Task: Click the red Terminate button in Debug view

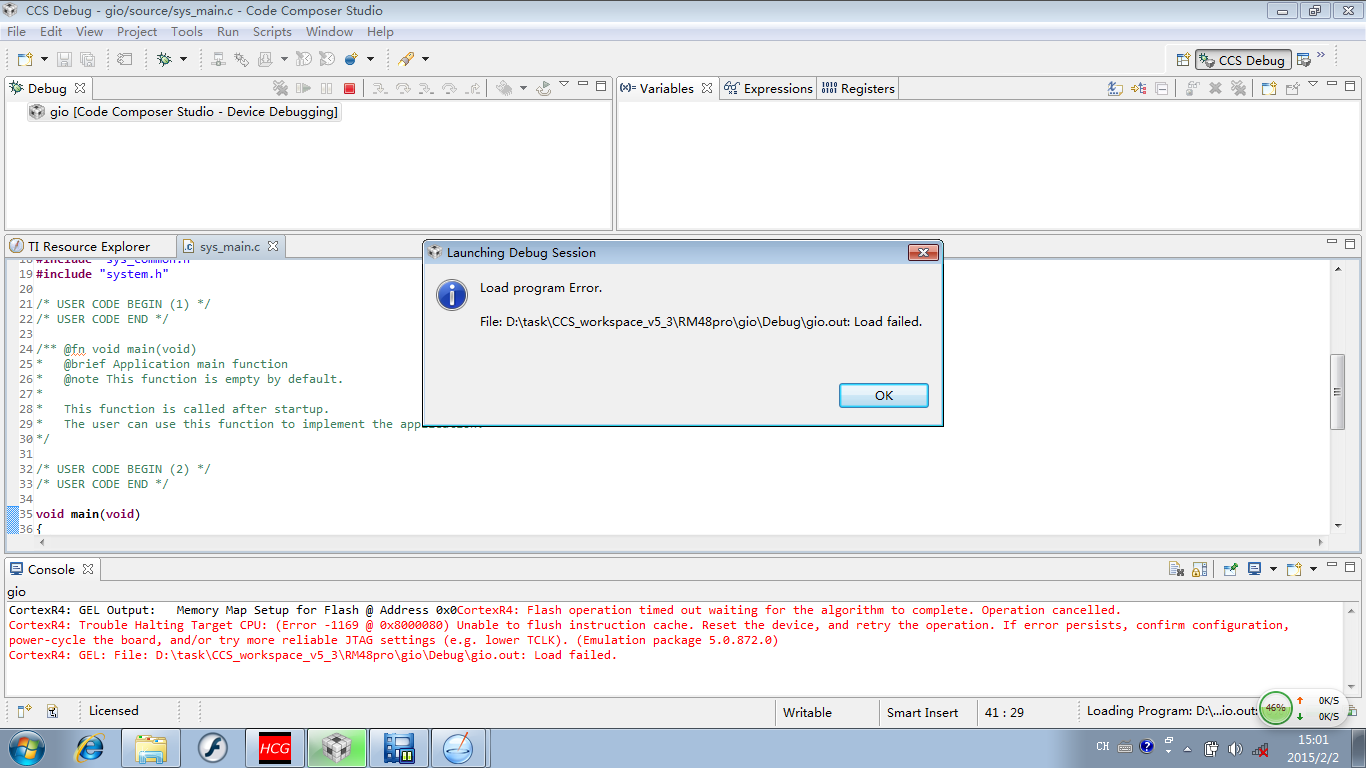Action: point(349,88)
